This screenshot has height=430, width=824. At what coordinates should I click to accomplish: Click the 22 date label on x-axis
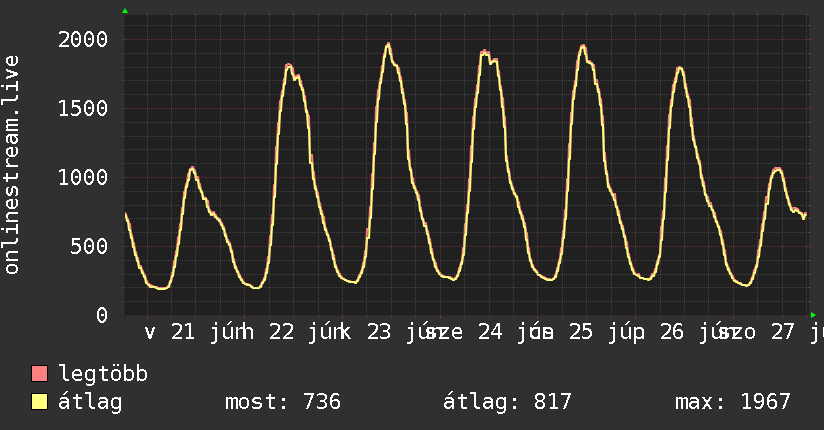(281, 332)
